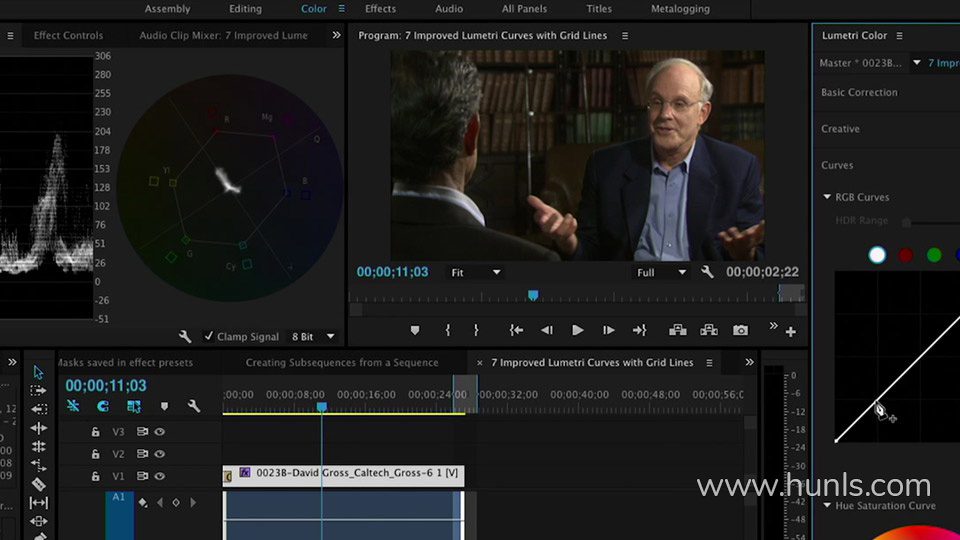Add a marker in the timeline panel

(x=164, y=406)
